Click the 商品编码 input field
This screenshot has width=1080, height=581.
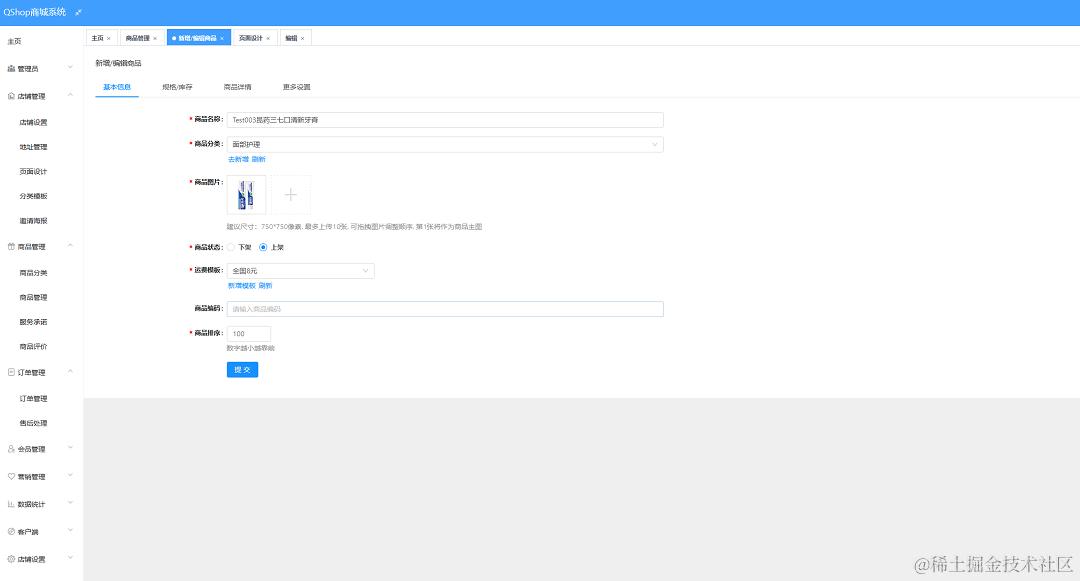(x=445, y=309)
